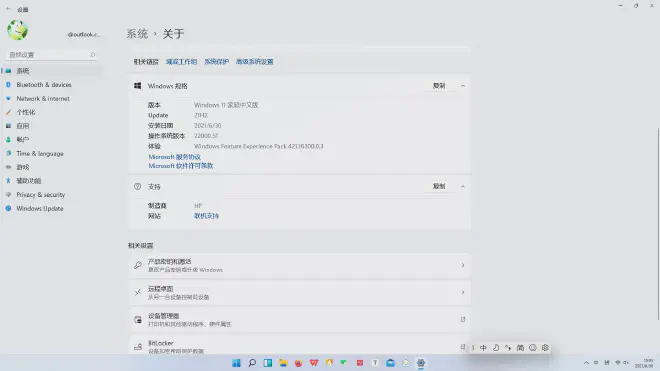
Task: Open File Explorer from taskbar
Action: coord(283,363)
